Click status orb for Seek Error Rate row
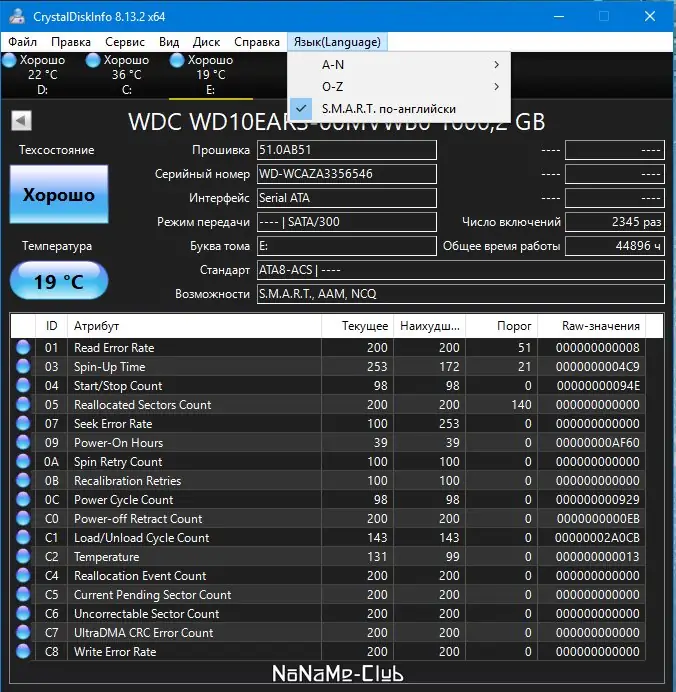 click(23, 424)
